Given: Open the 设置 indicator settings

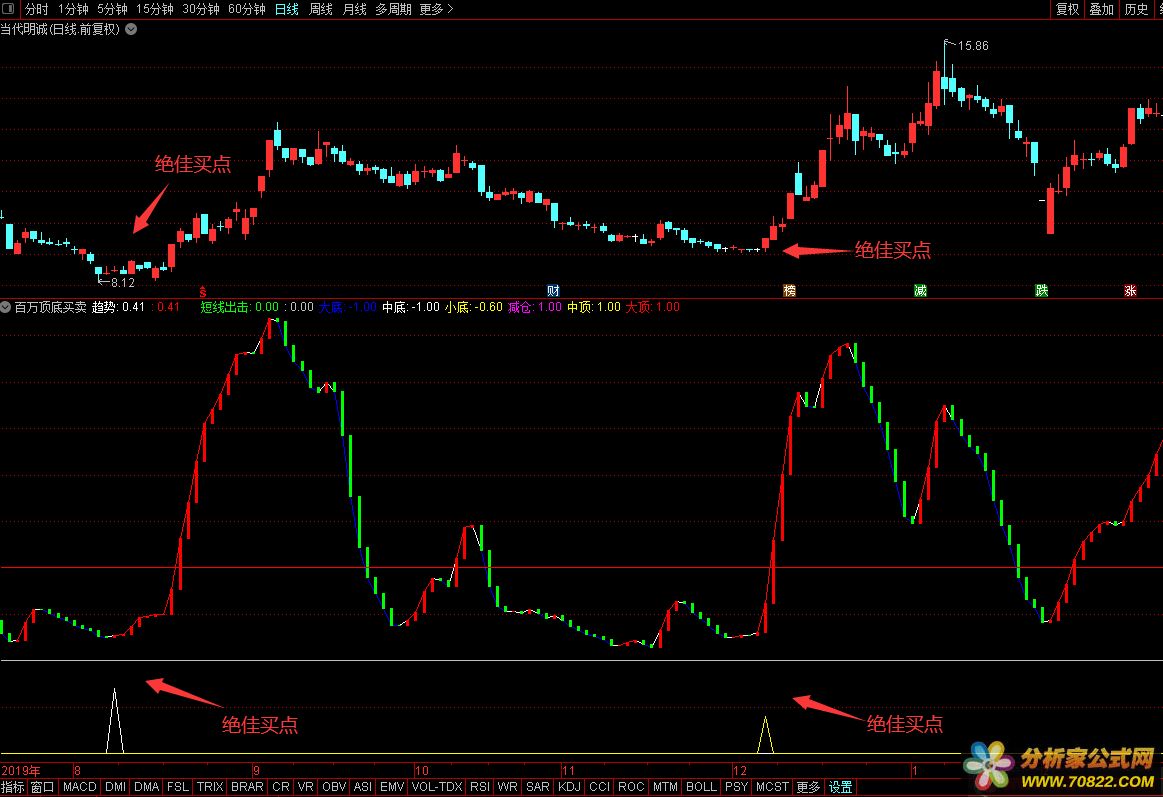Looking at the screenshot, I should tap(841, 787).
